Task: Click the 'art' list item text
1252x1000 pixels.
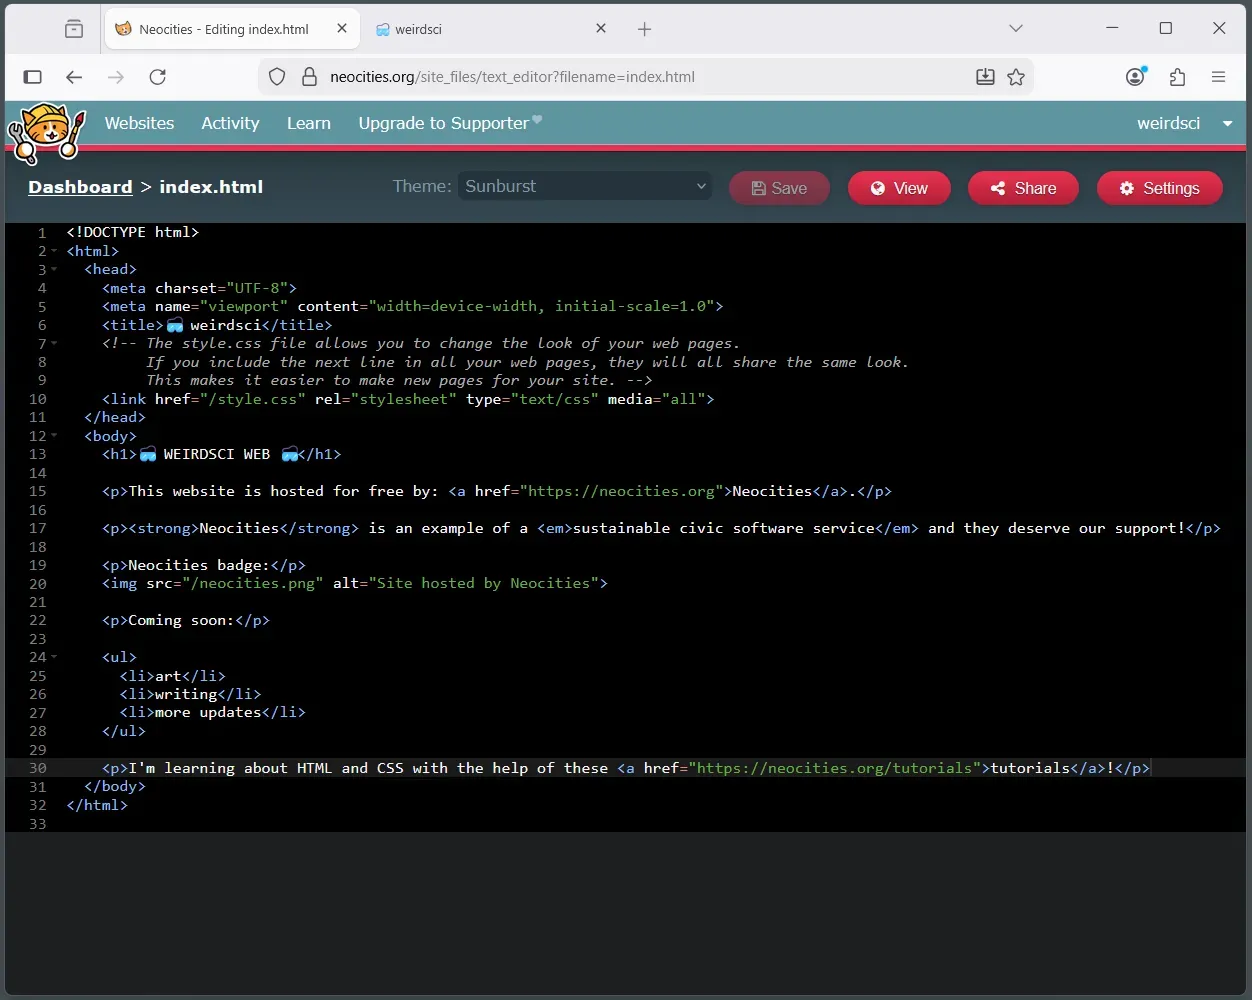Action: (x=168, y=676)
